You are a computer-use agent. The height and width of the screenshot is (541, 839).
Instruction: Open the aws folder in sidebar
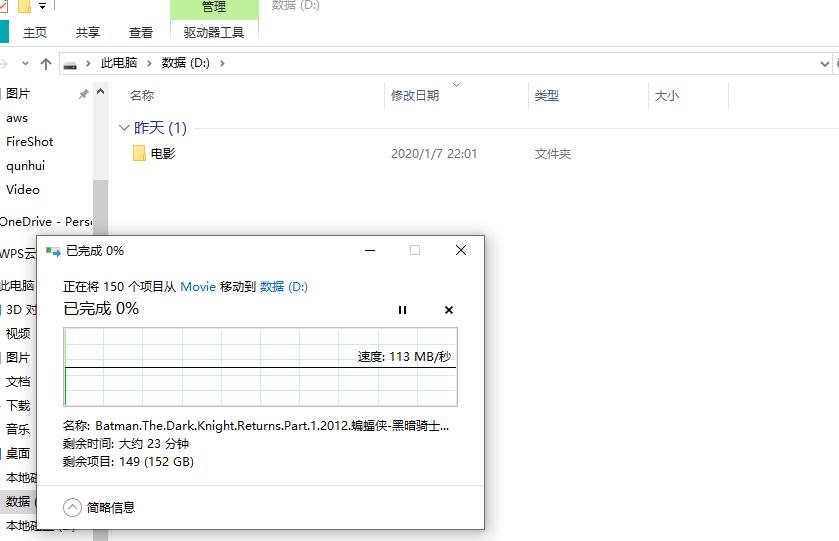click(x=17, y=118)
